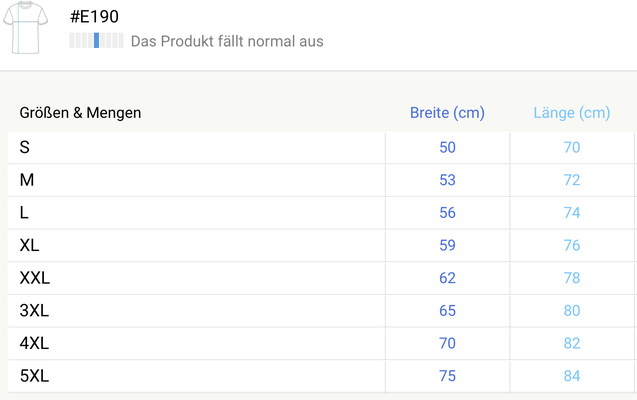
Task: Select size L row
Action: point(25,213)
